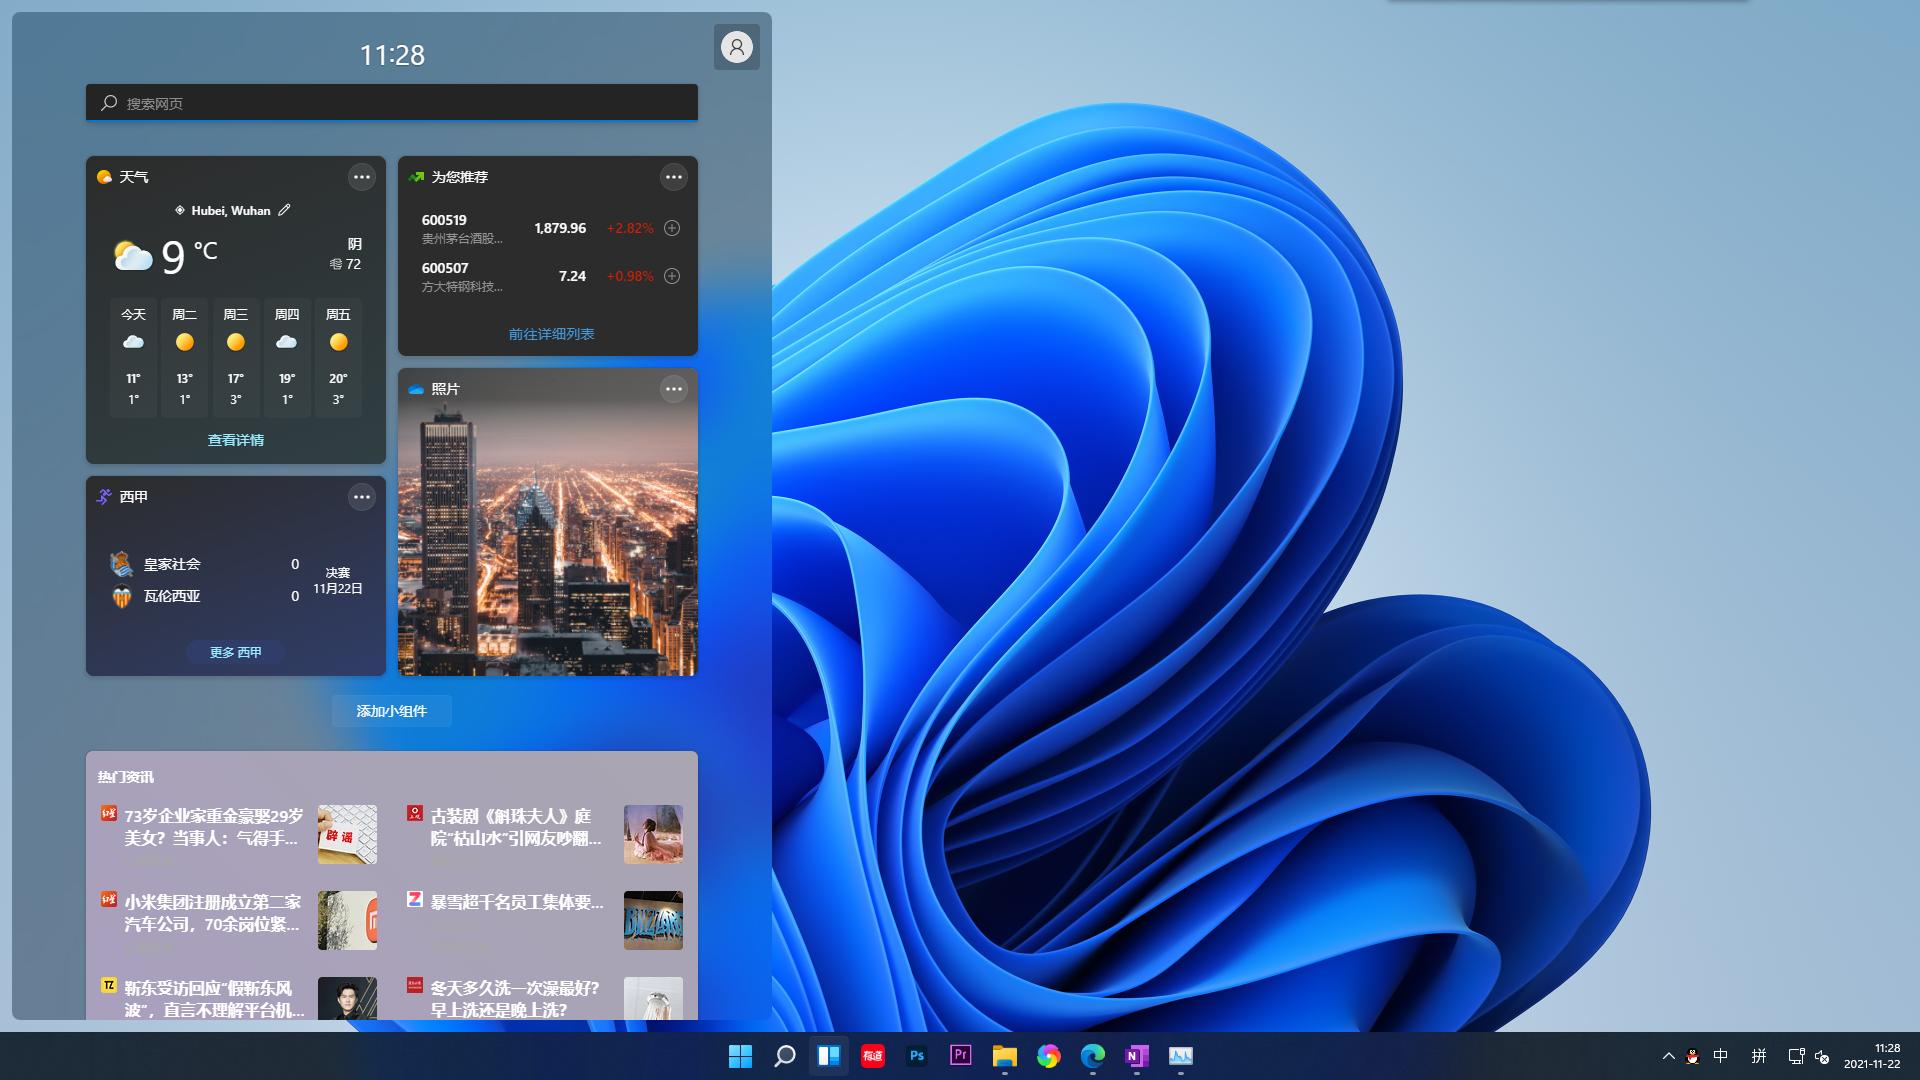
Task: Unmute the system volume in the tray
Action: (x=1824, y=1056)
